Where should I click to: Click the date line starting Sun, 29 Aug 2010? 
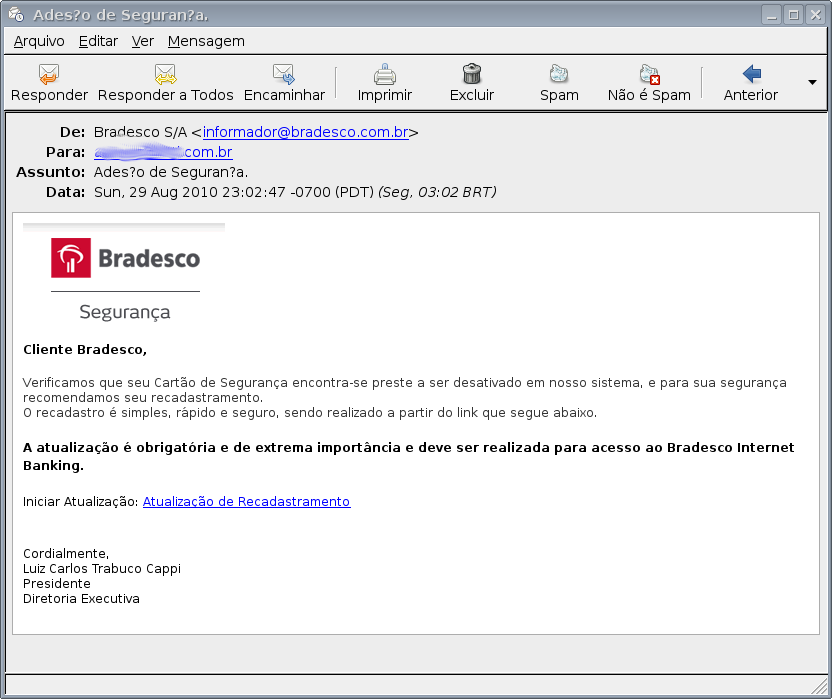pyautogui.click(x=295, y=192)
